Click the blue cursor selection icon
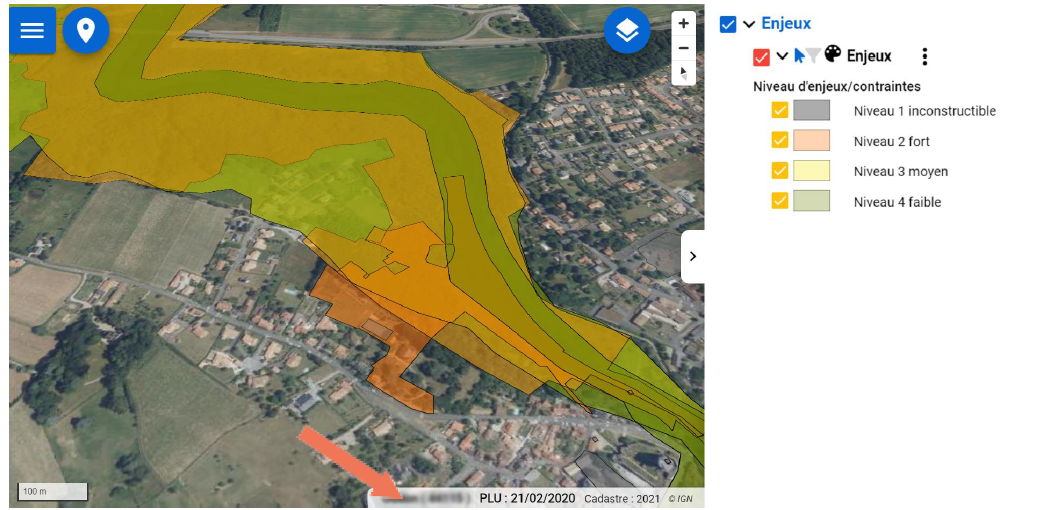Viewport: 1048px width, 510px height. 800,56
